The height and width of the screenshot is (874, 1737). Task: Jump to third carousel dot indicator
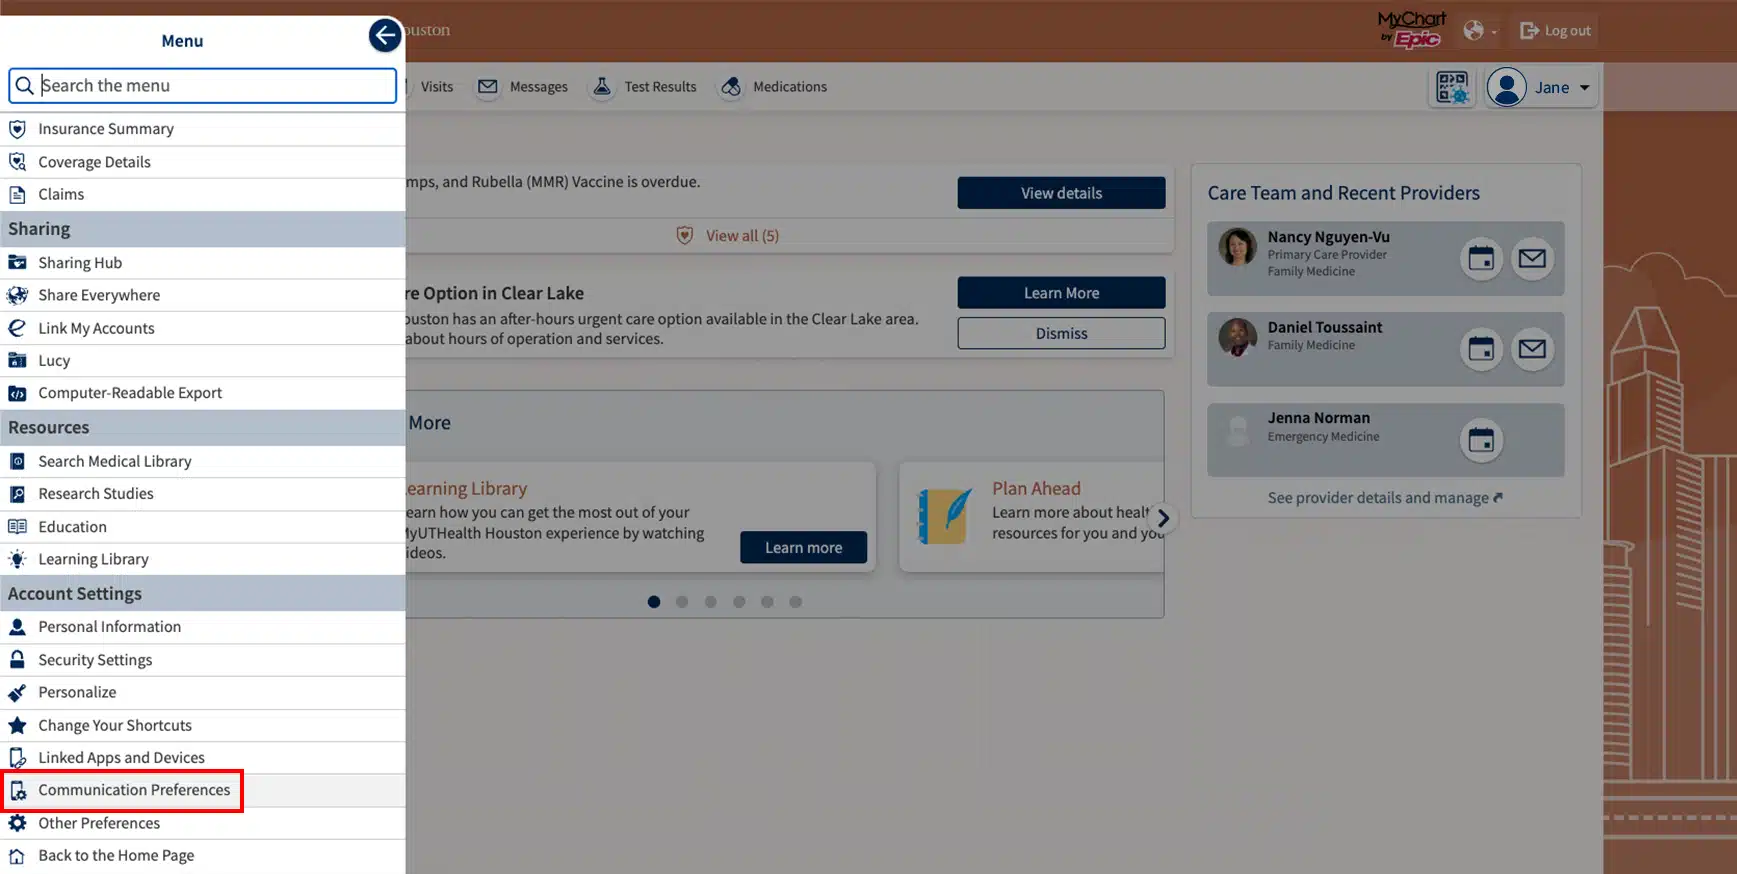(710, 602)
